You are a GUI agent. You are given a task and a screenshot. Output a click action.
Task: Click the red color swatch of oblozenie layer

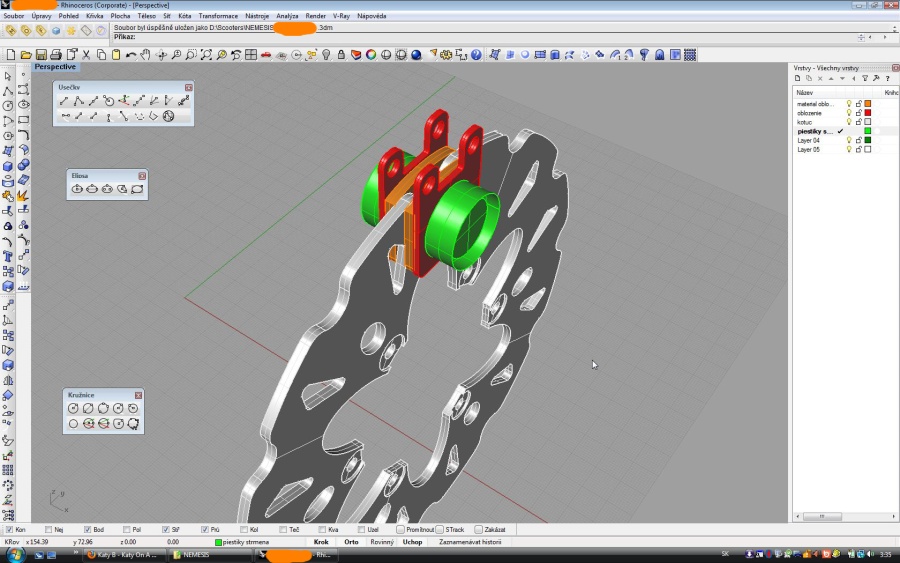pos(867,113)
